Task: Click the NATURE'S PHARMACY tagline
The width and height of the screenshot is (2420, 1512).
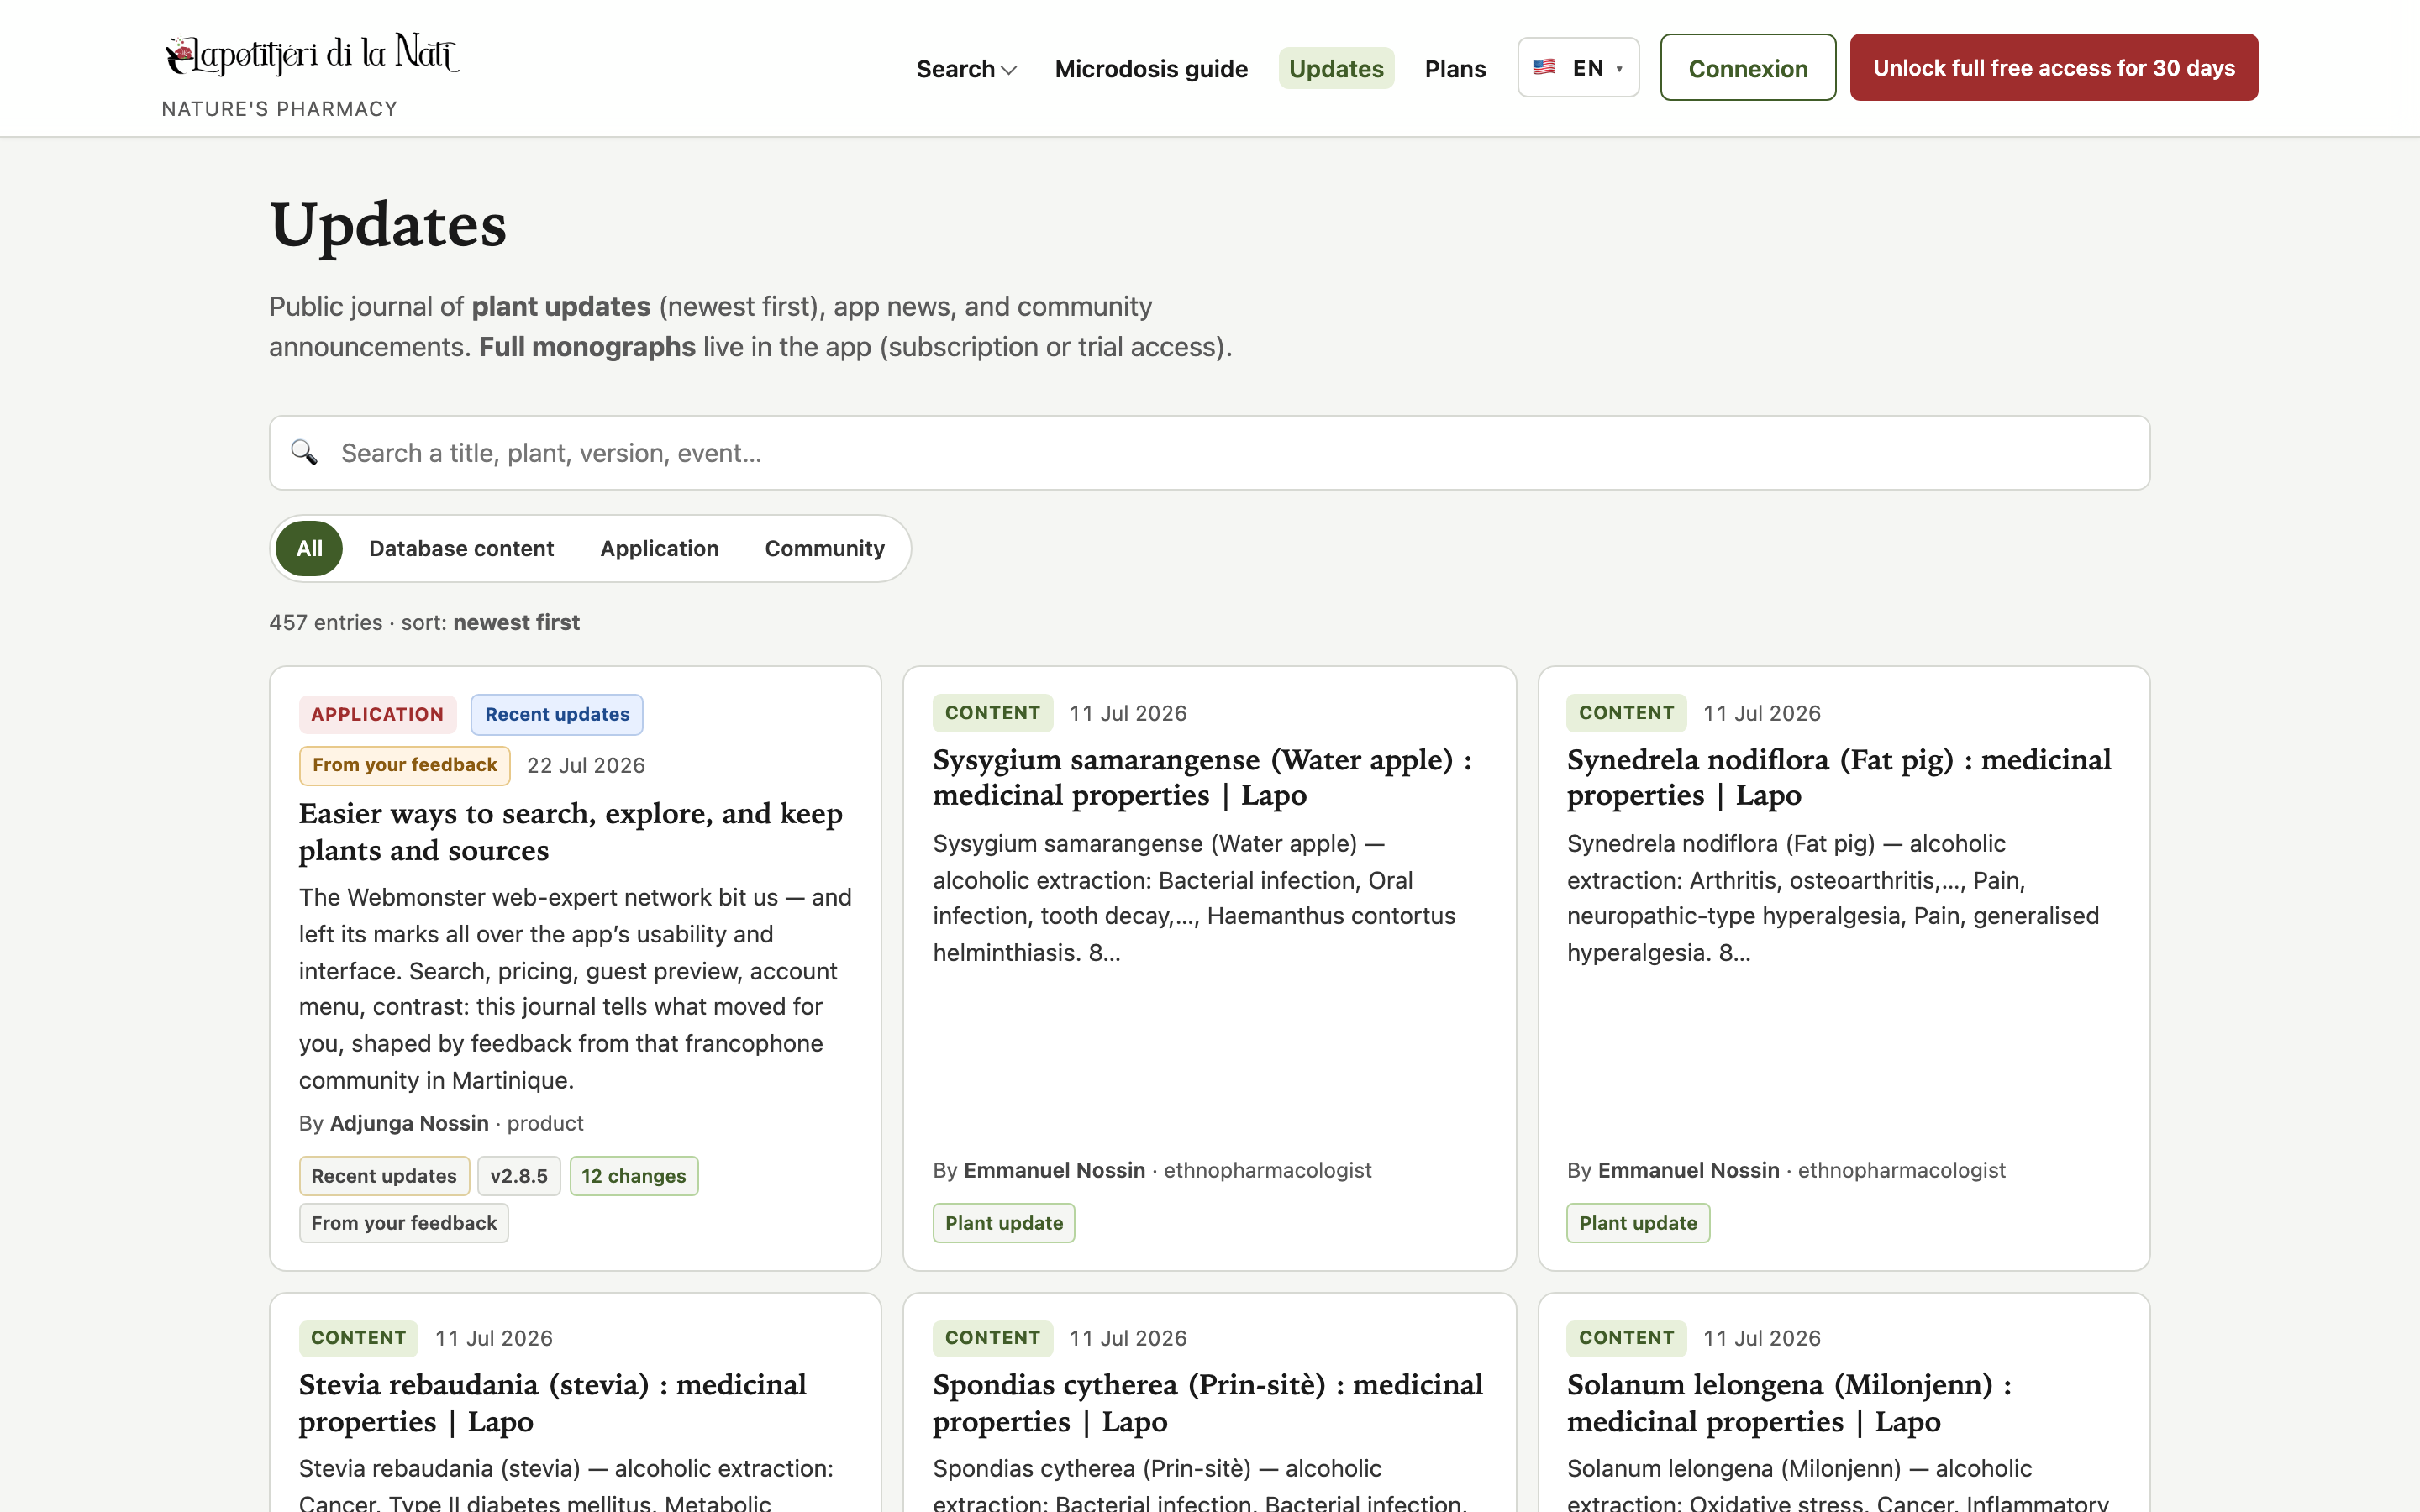Action: tap(280, 109)
